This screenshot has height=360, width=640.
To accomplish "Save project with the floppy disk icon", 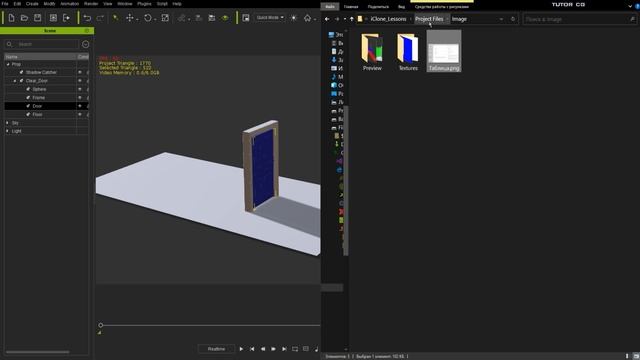I will 38,18.
